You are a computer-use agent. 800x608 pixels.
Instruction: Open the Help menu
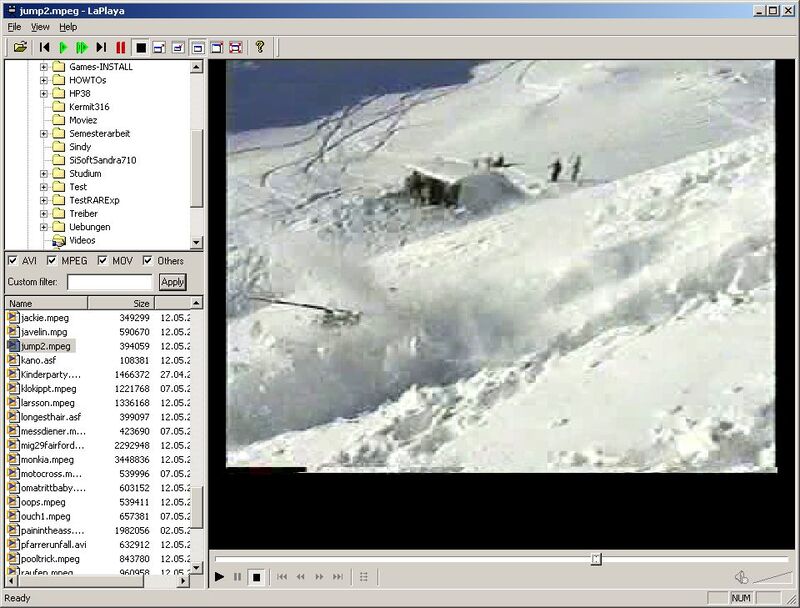pos(68,27)
